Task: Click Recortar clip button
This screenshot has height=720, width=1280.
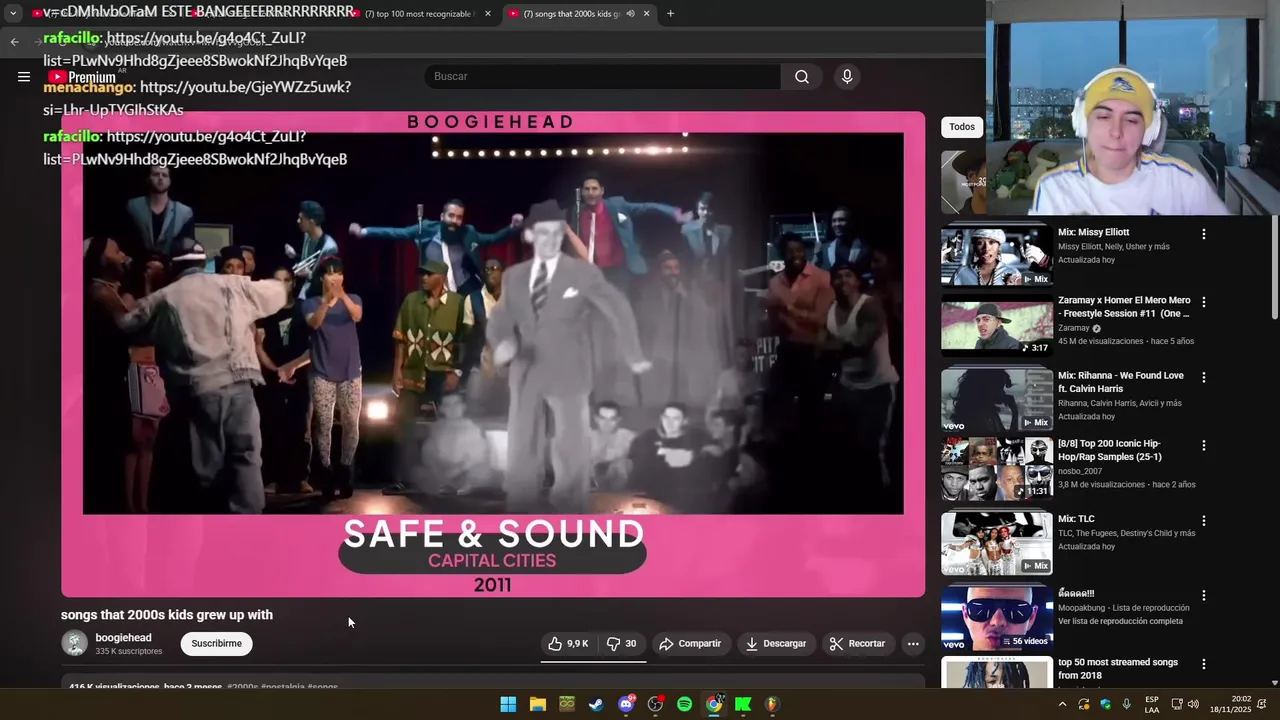Action: click(858, 644)
